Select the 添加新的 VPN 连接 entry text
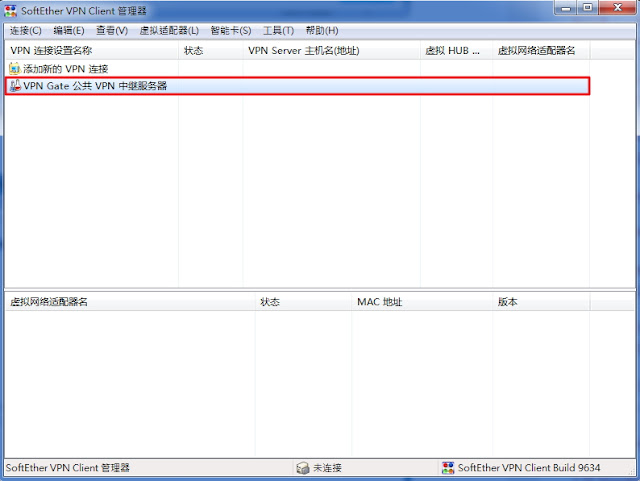 [x=66, y=69]
